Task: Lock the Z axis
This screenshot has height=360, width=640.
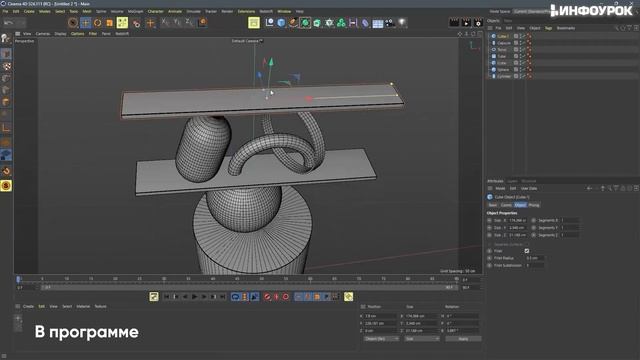Action: (189, 22)
